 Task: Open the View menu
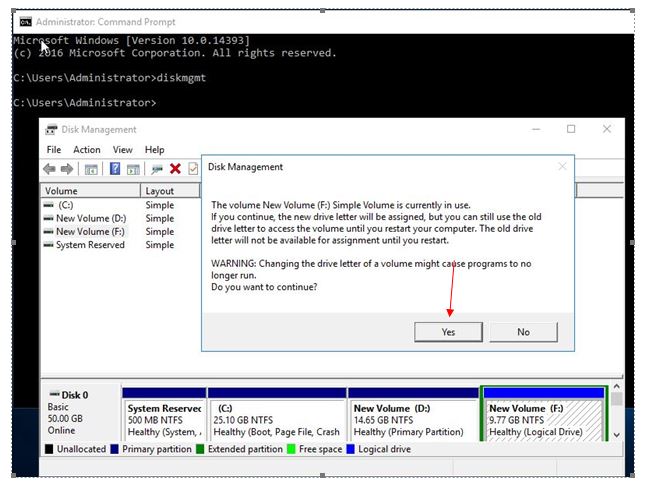pos(123,150)
